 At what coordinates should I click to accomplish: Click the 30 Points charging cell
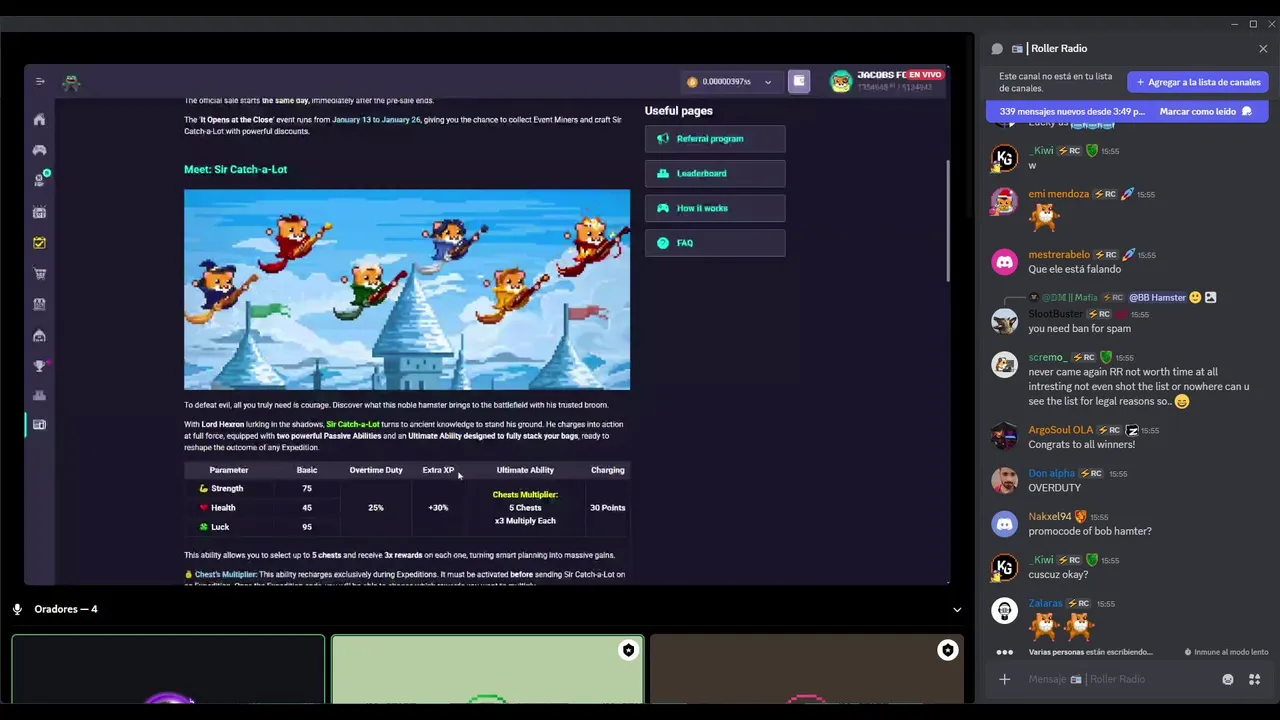click(x=607, y=508)
